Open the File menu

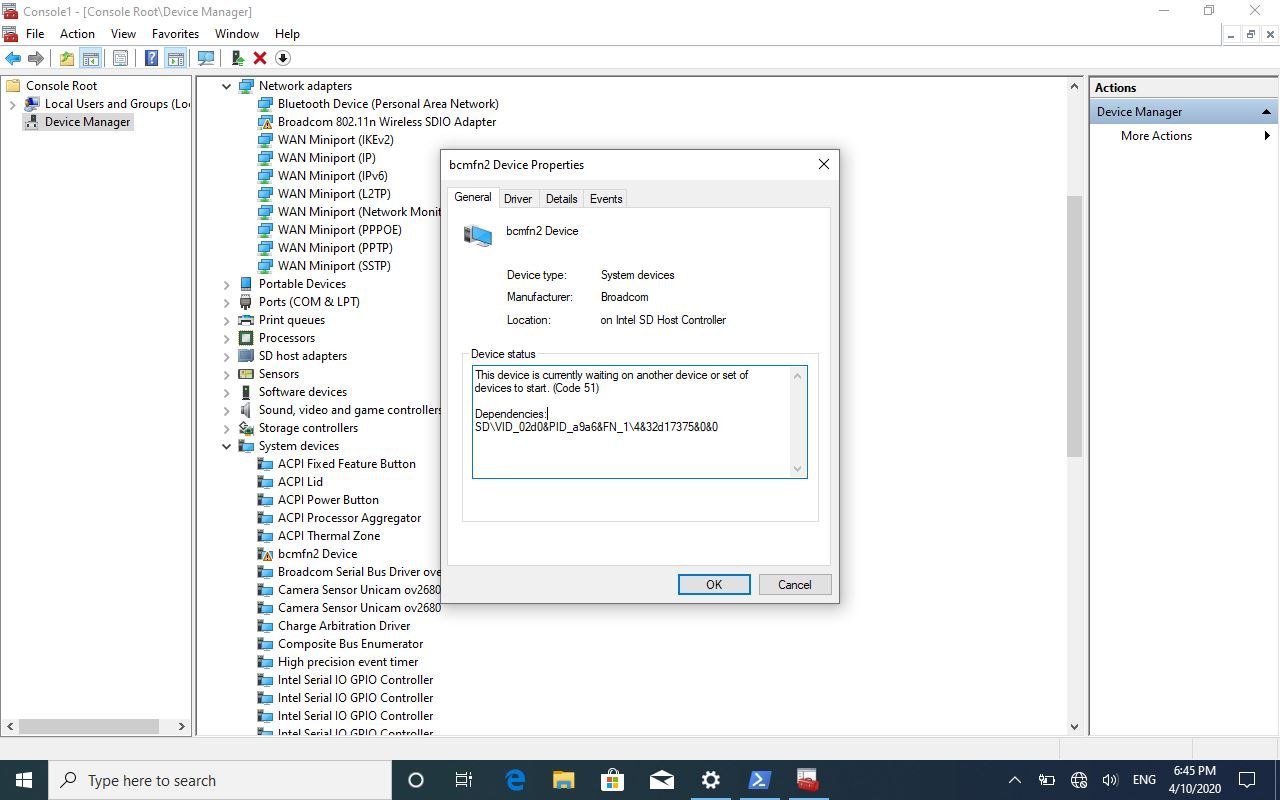coord(35,34)
